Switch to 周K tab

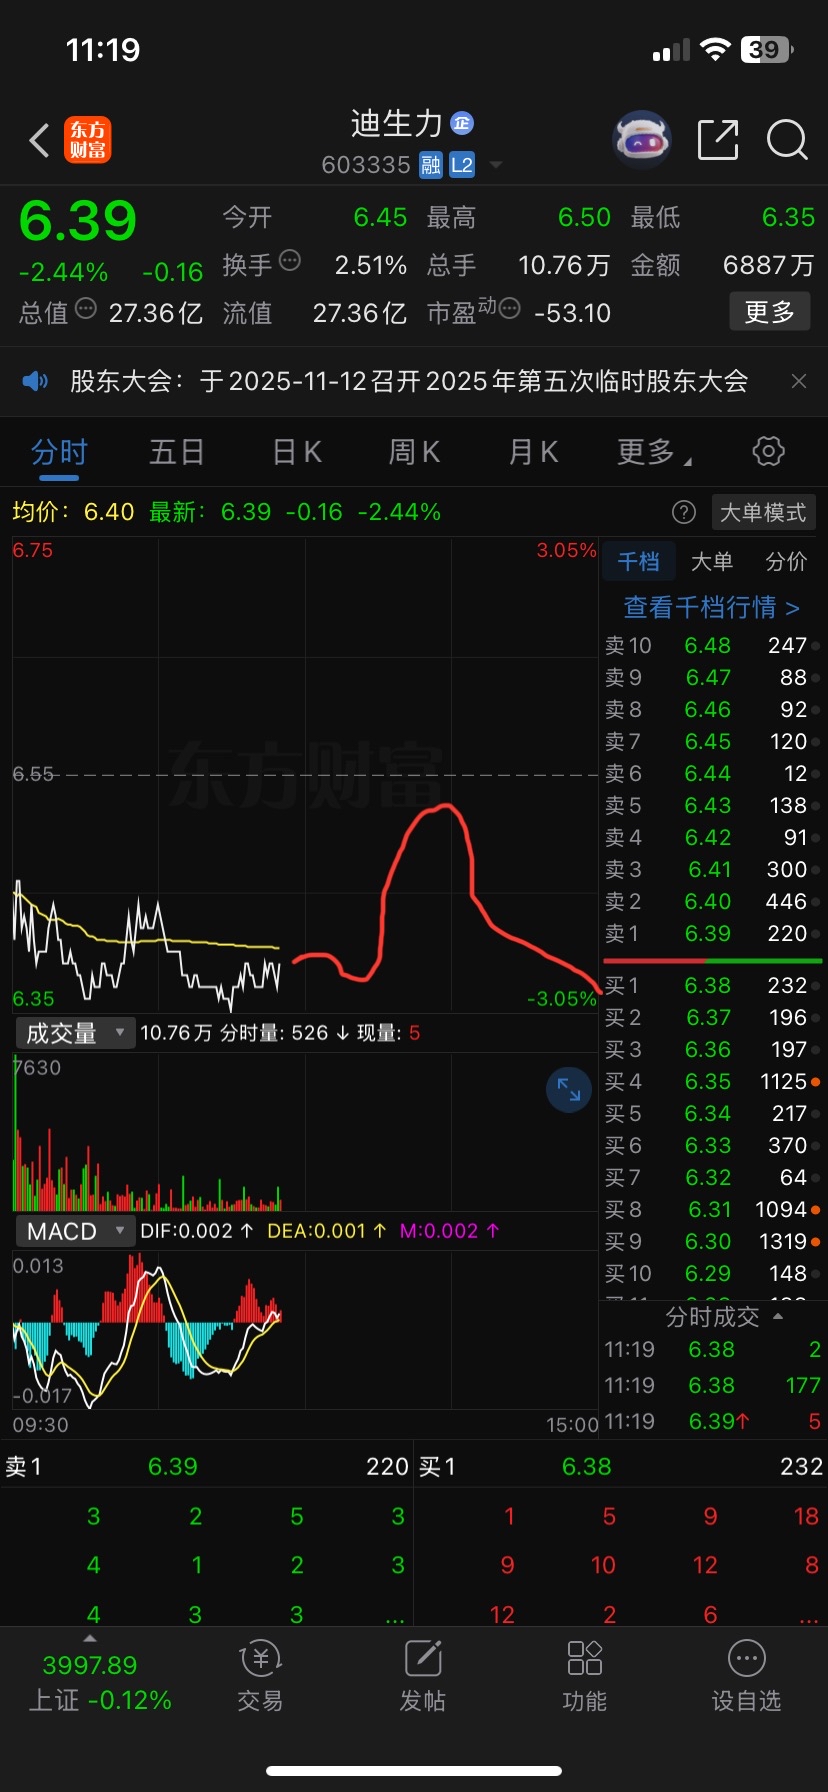pyautogui.click(x=415, y=452)
